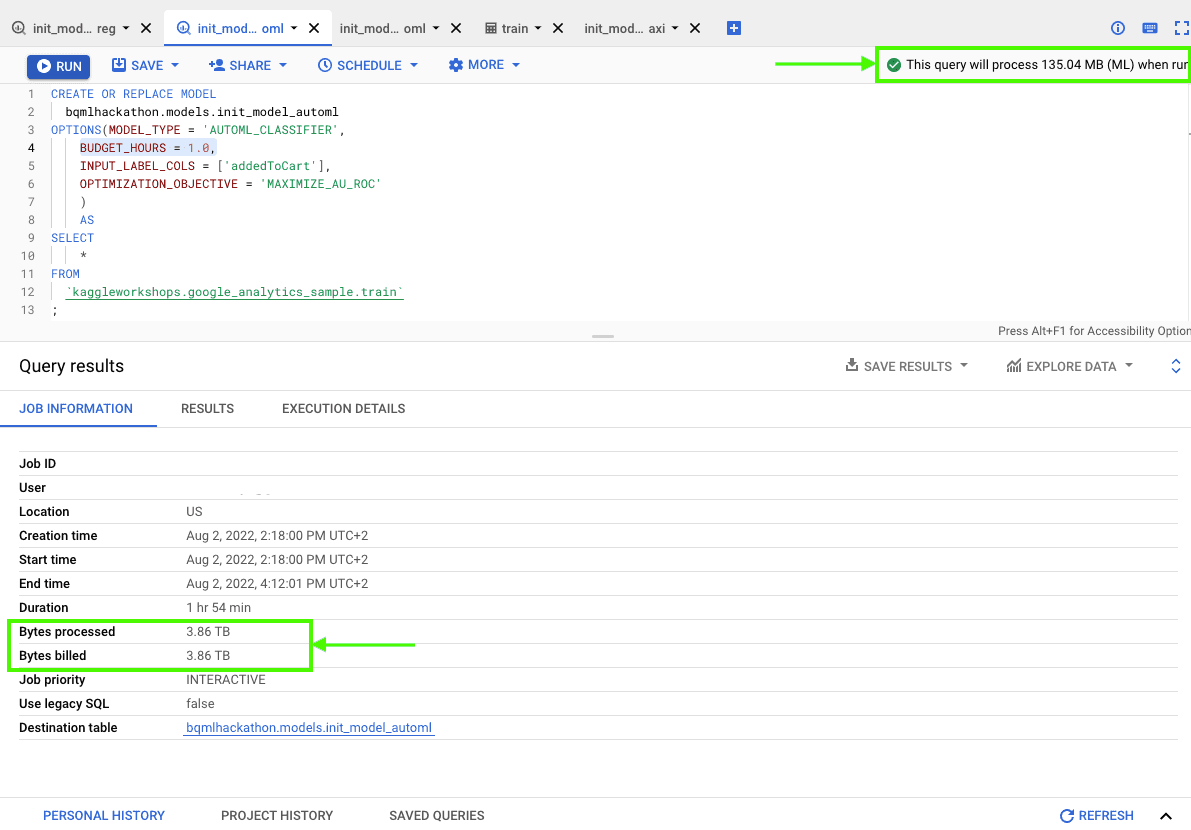Open the SHARE dropdown menu

(x=248, y=65)
